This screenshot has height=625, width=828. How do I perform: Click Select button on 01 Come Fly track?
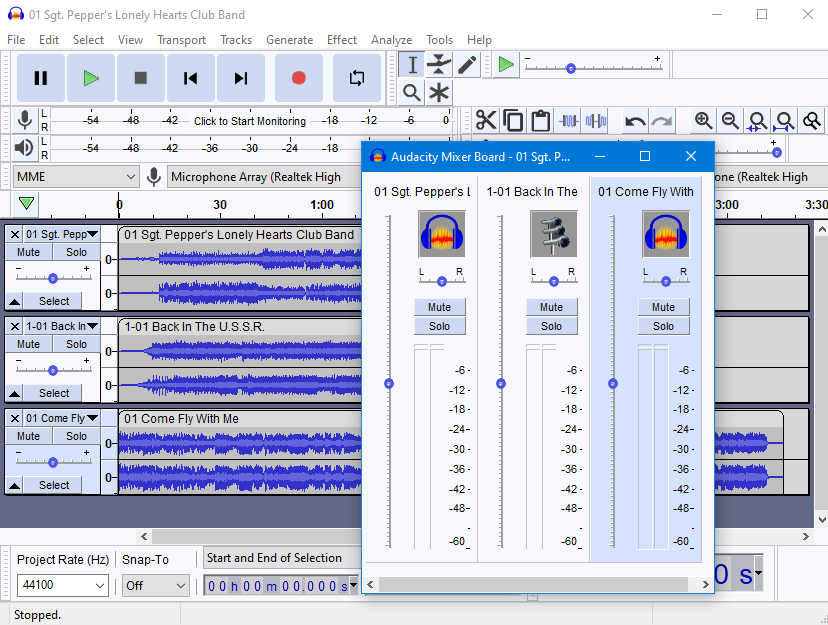click(x=53, y=485)
